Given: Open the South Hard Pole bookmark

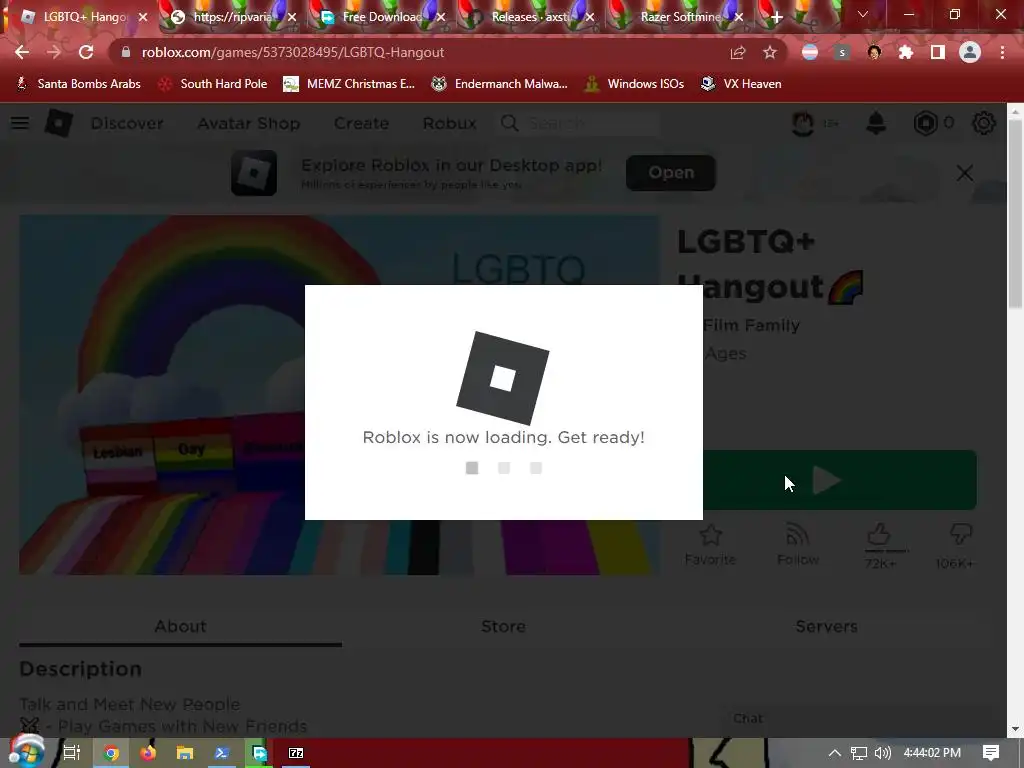Looking at the screenshot, I should click(214, 84).
